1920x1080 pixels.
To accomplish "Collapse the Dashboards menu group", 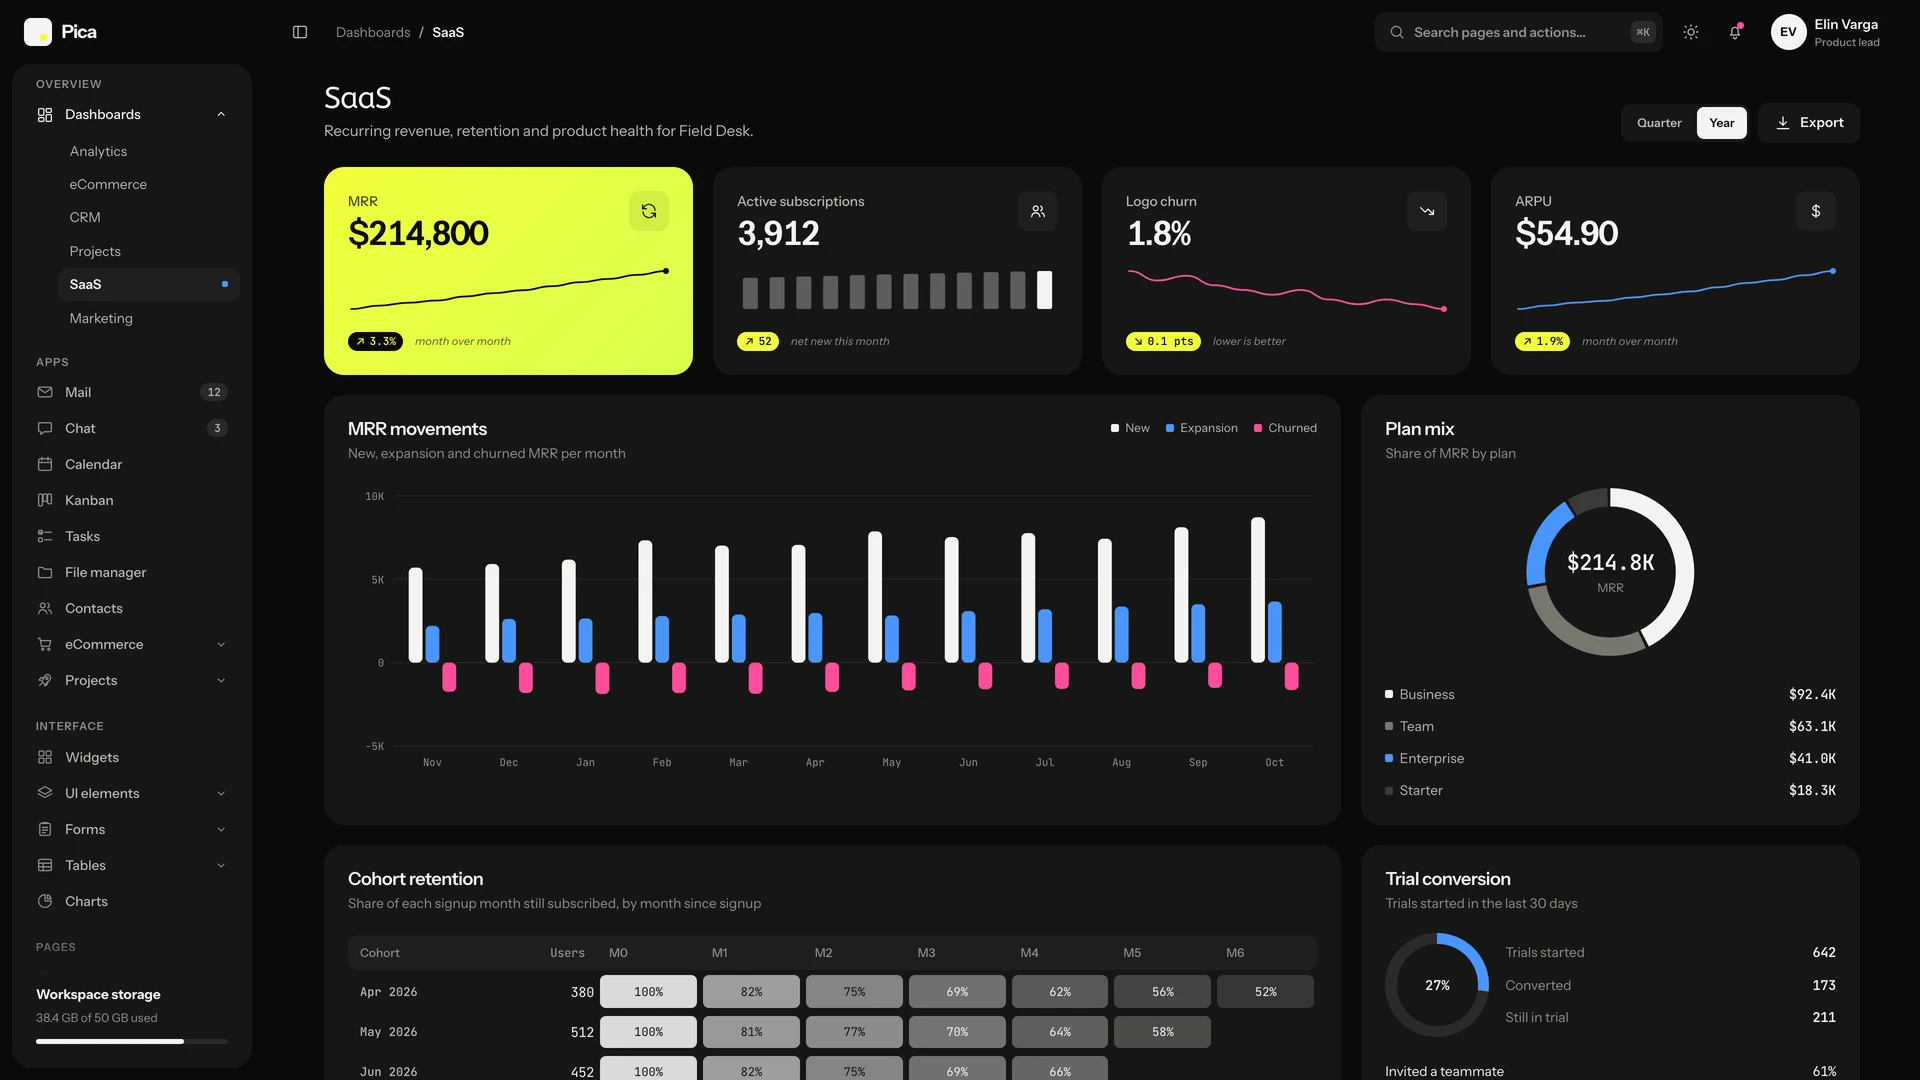I will (x=132, y=114).
